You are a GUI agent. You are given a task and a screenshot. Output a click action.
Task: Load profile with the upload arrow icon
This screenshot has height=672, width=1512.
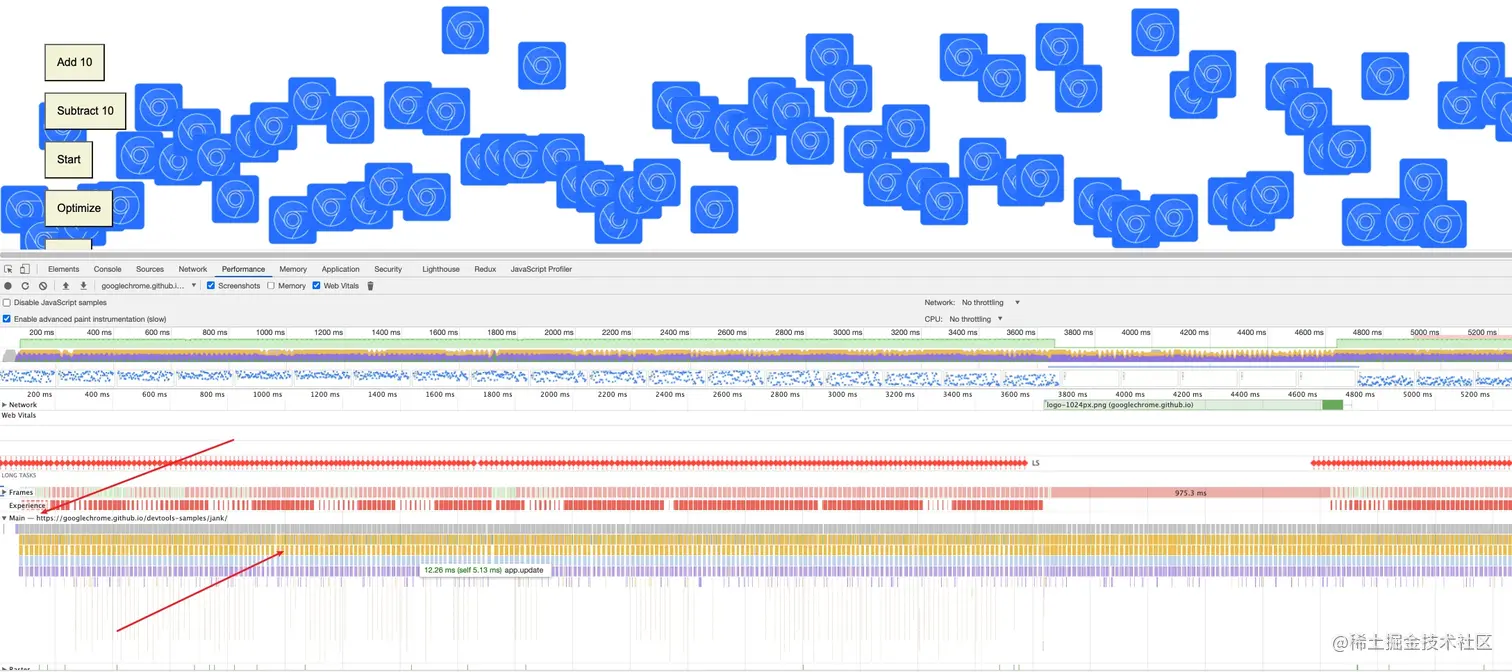(x=66, y=286)
